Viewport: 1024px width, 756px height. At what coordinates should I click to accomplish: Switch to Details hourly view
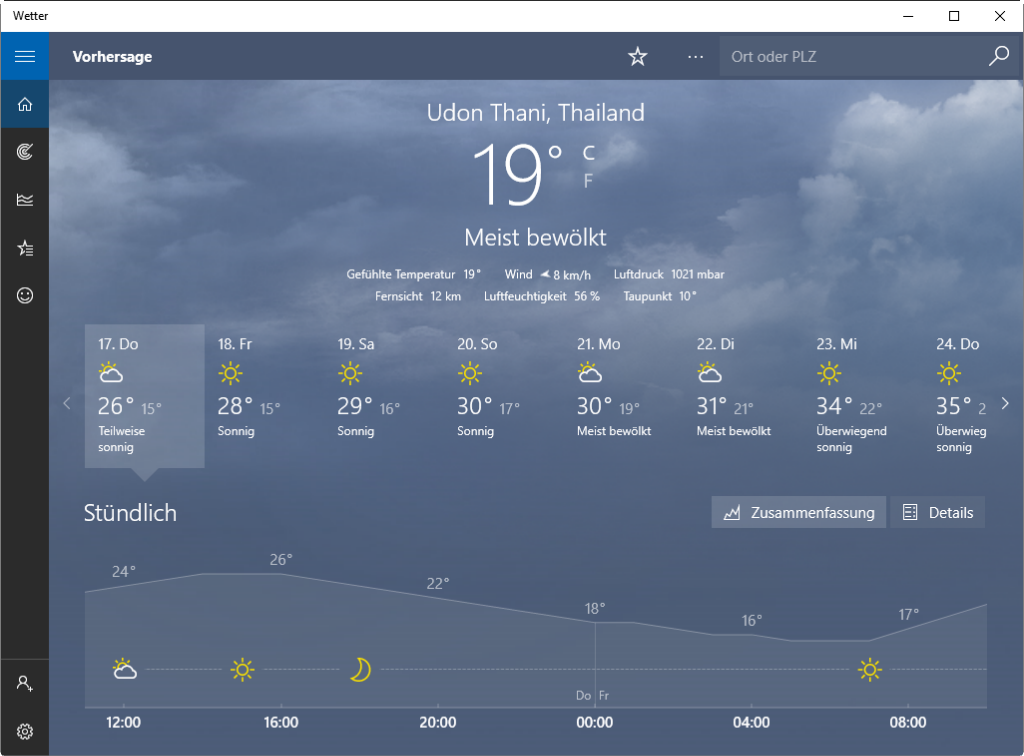(x=937, y=512)
